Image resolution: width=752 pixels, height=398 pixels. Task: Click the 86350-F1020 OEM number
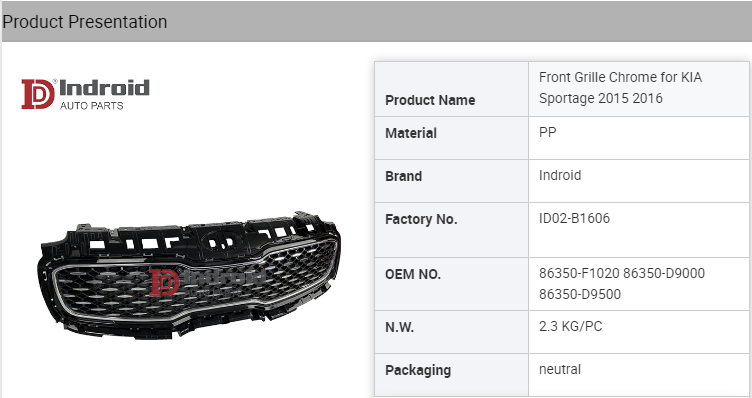(x=579, y=273)
